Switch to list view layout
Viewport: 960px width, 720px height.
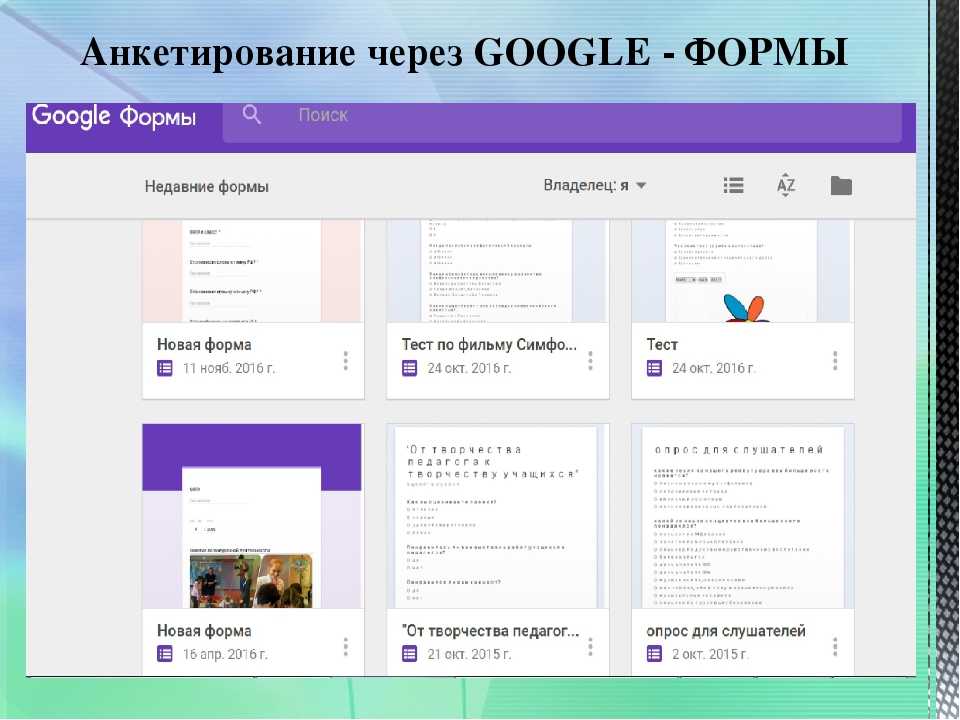[733, 185]
